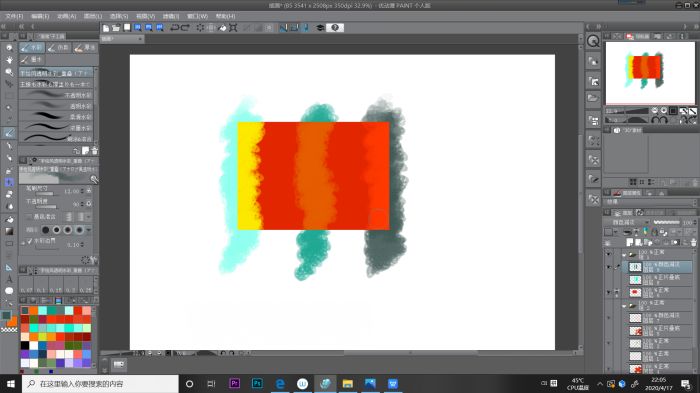
Task: Select the Move (hand) tool
Action: [9, 59]
